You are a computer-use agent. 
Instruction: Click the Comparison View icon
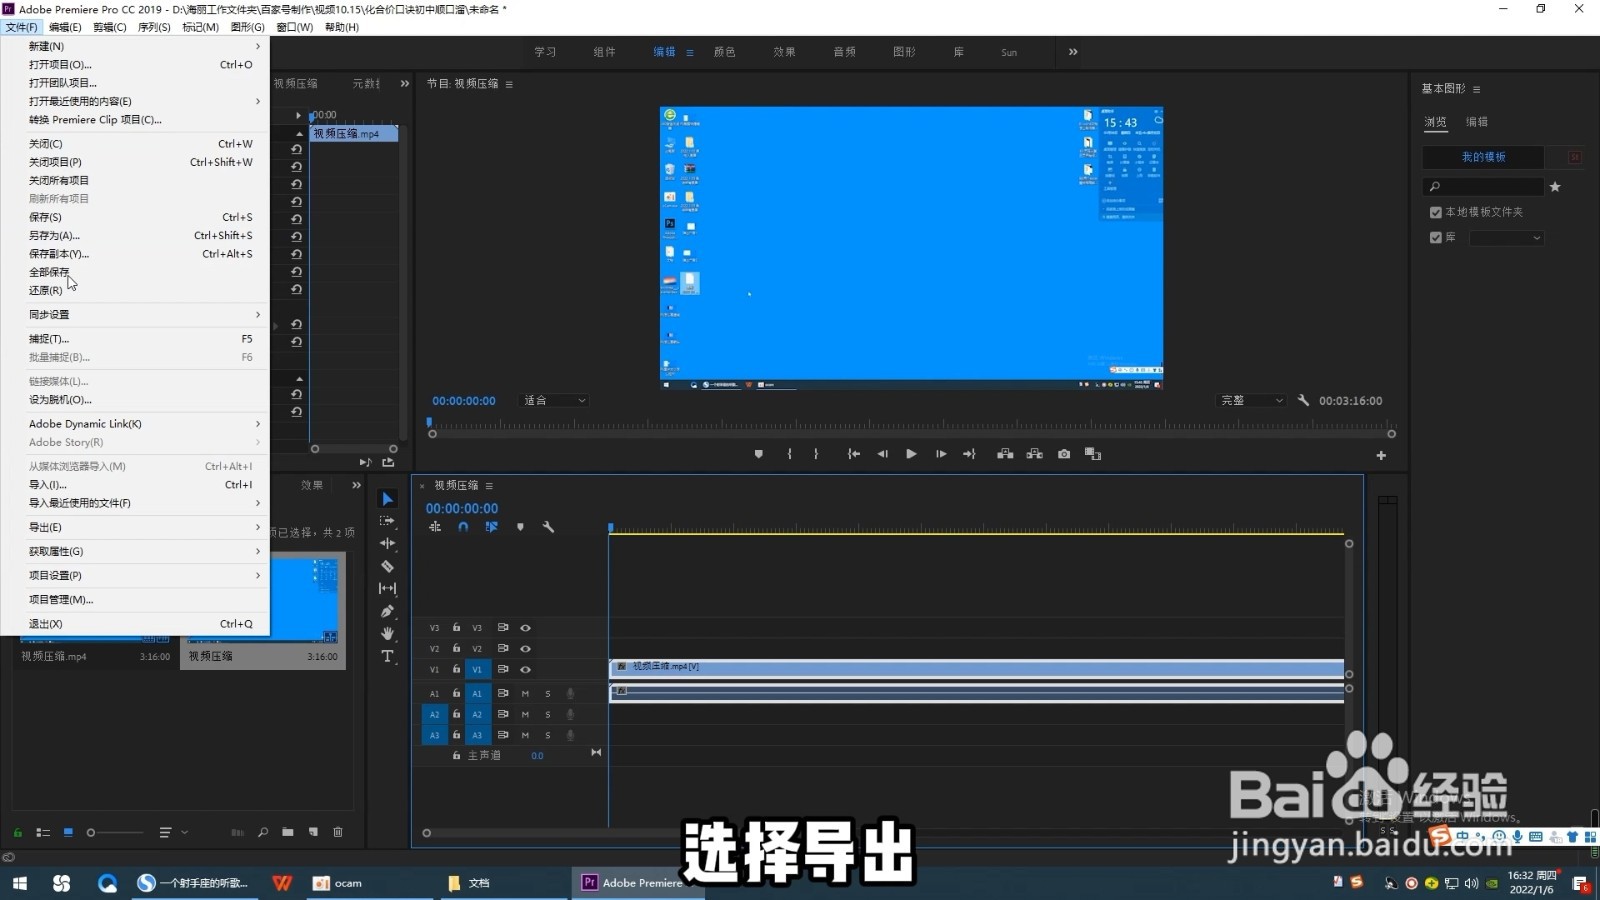click(x=1093, y=454)
